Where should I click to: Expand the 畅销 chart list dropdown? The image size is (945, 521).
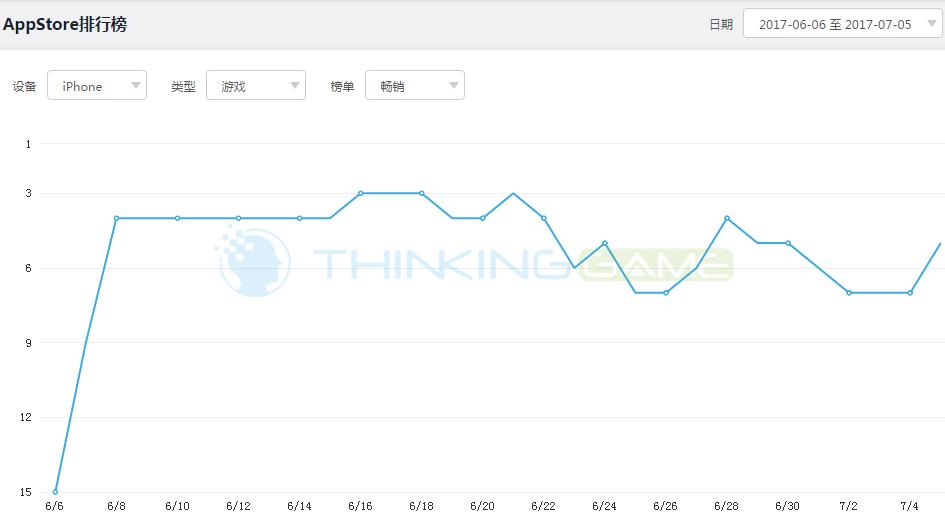(x=414, y=86)
